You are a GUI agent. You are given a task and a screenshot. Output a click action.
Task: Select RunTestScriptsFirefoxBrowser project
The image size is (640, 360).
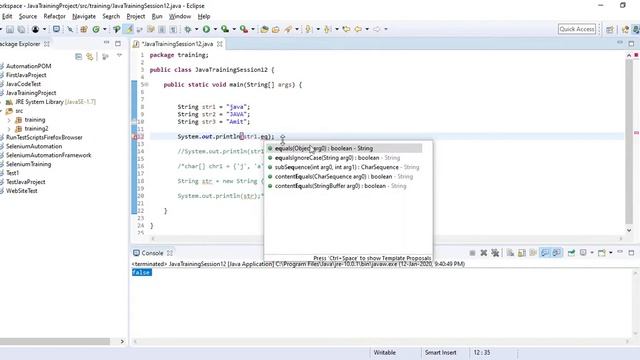pyautogui.click(x=44, y=138)
